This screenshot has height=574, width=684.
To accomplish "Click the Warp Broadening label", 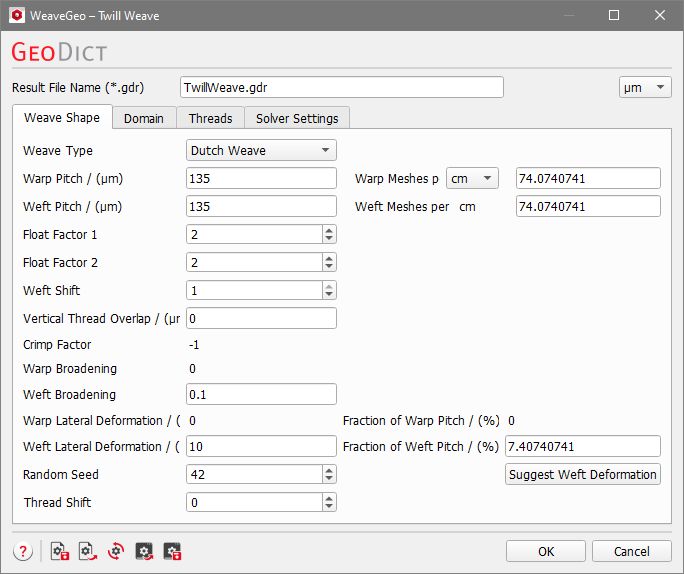I will click(70, 369).
